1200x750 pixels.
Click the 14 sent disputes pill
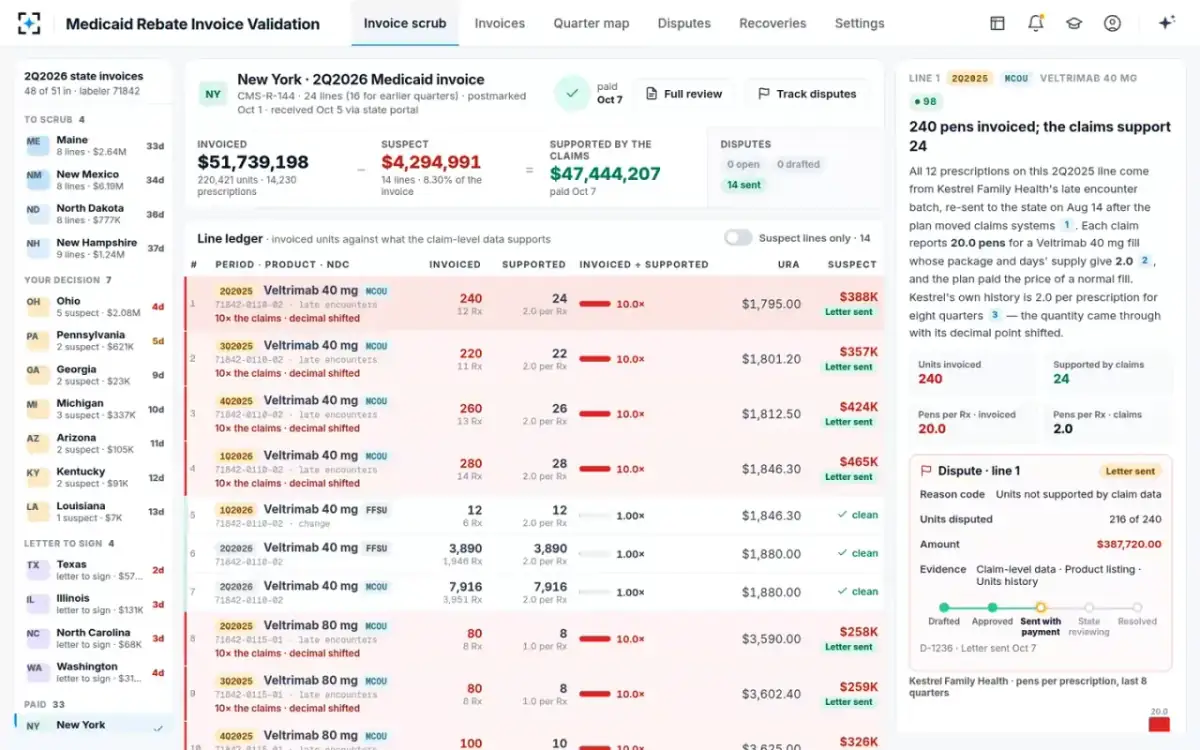pyautogui.click(x=744, y=185)
